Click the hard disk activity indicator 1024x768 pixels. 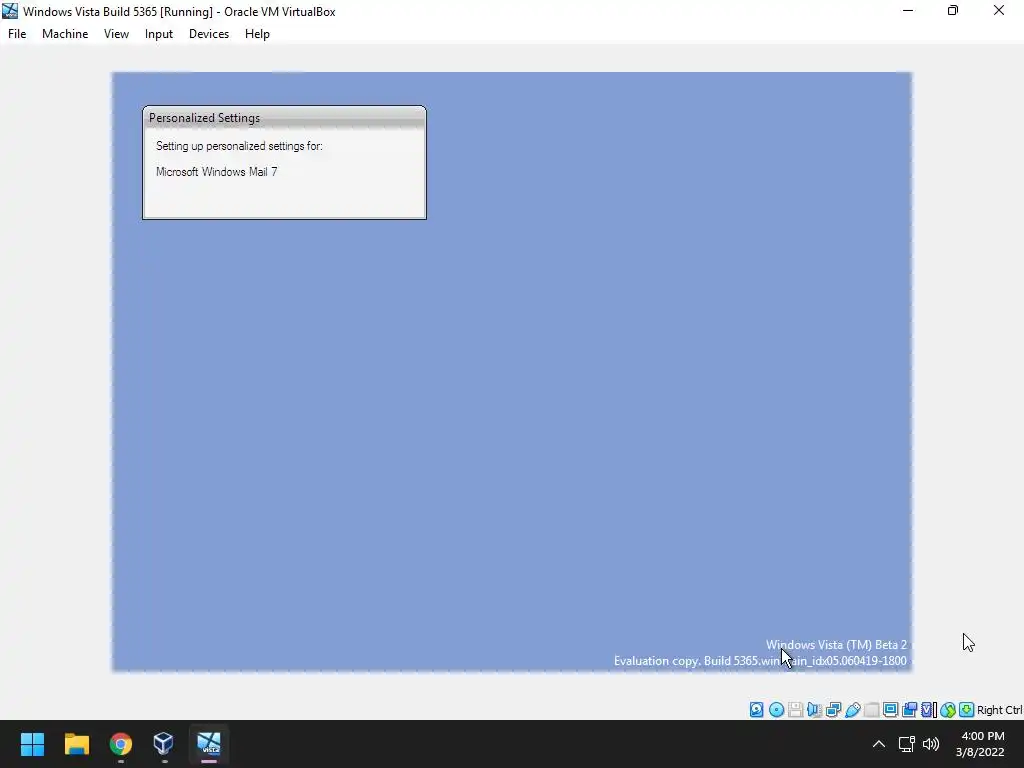pos(756,710)
